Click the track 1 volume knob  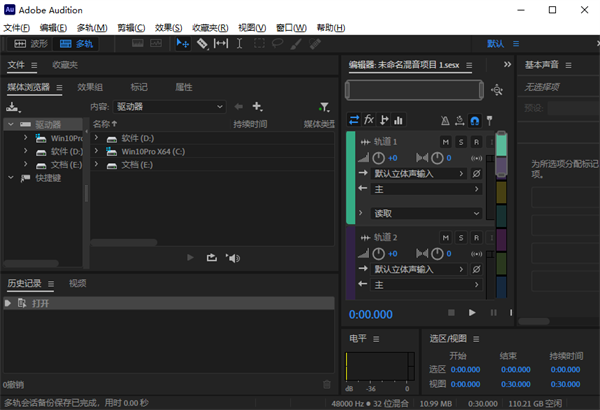tap(379, 158)
